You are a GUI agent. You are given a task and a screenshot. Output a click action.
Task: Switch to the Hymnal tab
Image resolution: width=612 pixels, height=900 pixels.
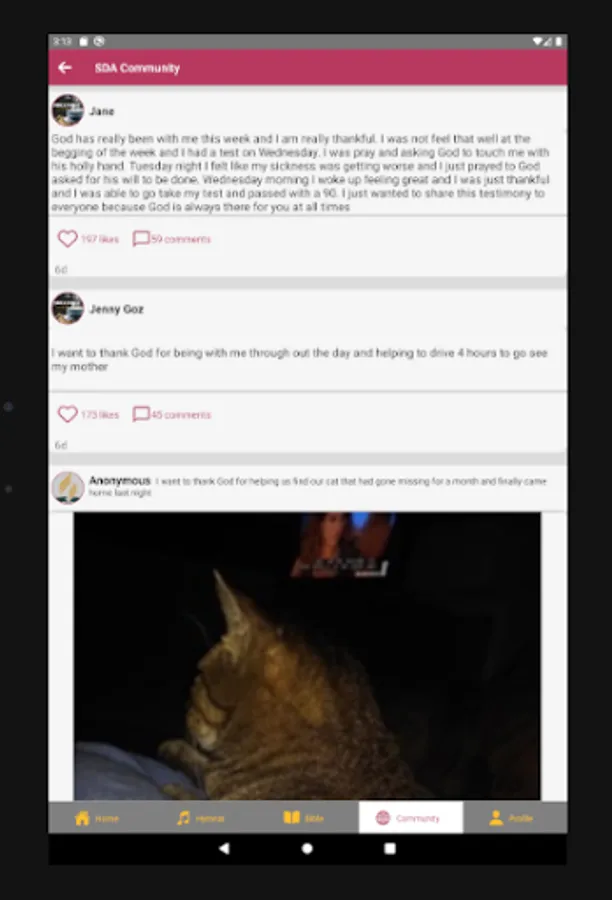(x=200, y=818)
